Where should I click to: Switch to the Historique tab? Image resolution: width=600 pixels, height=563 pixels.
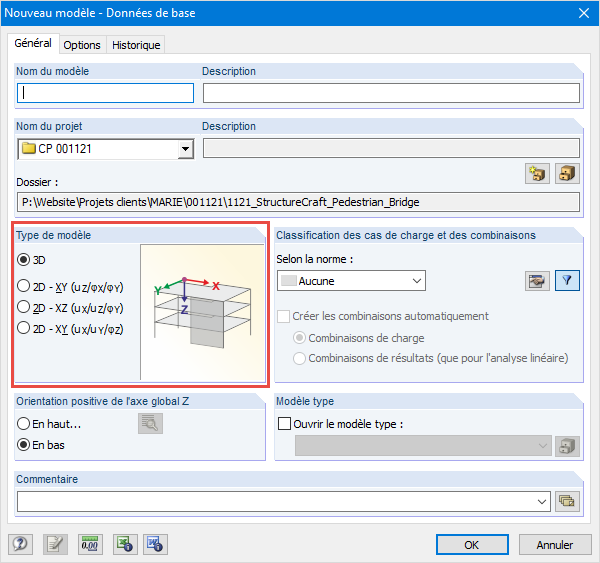pos(136,45)
